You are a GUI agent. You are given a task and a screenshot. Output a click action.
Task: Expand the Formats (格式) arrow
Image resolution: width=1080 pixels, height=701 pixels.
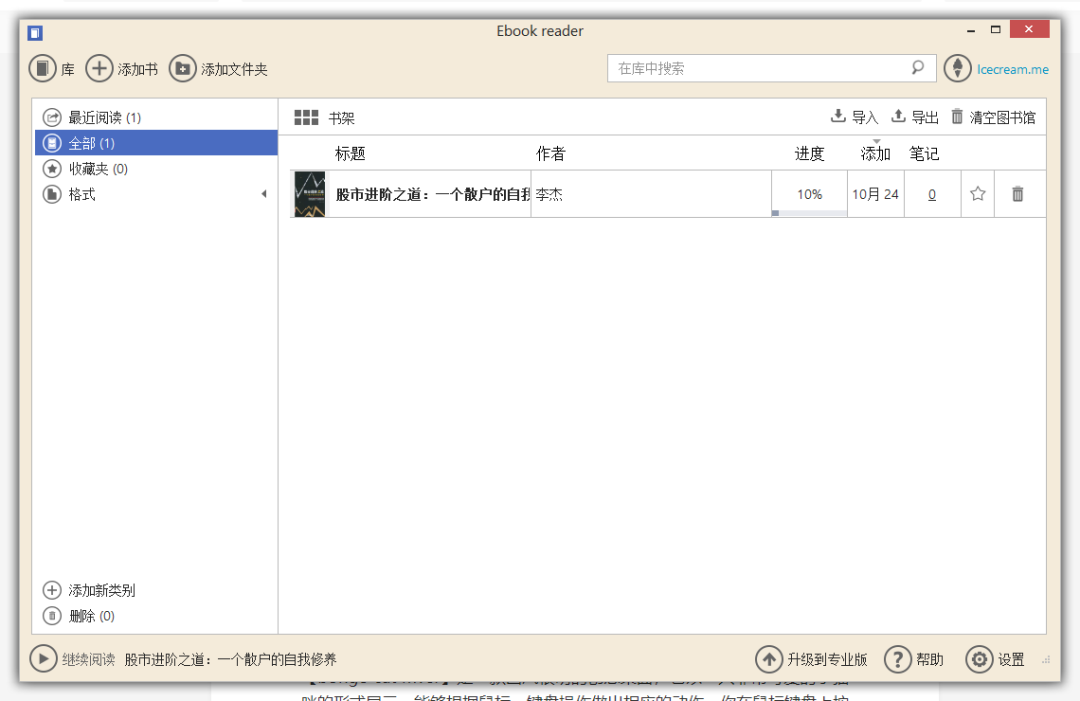[264, 194]
